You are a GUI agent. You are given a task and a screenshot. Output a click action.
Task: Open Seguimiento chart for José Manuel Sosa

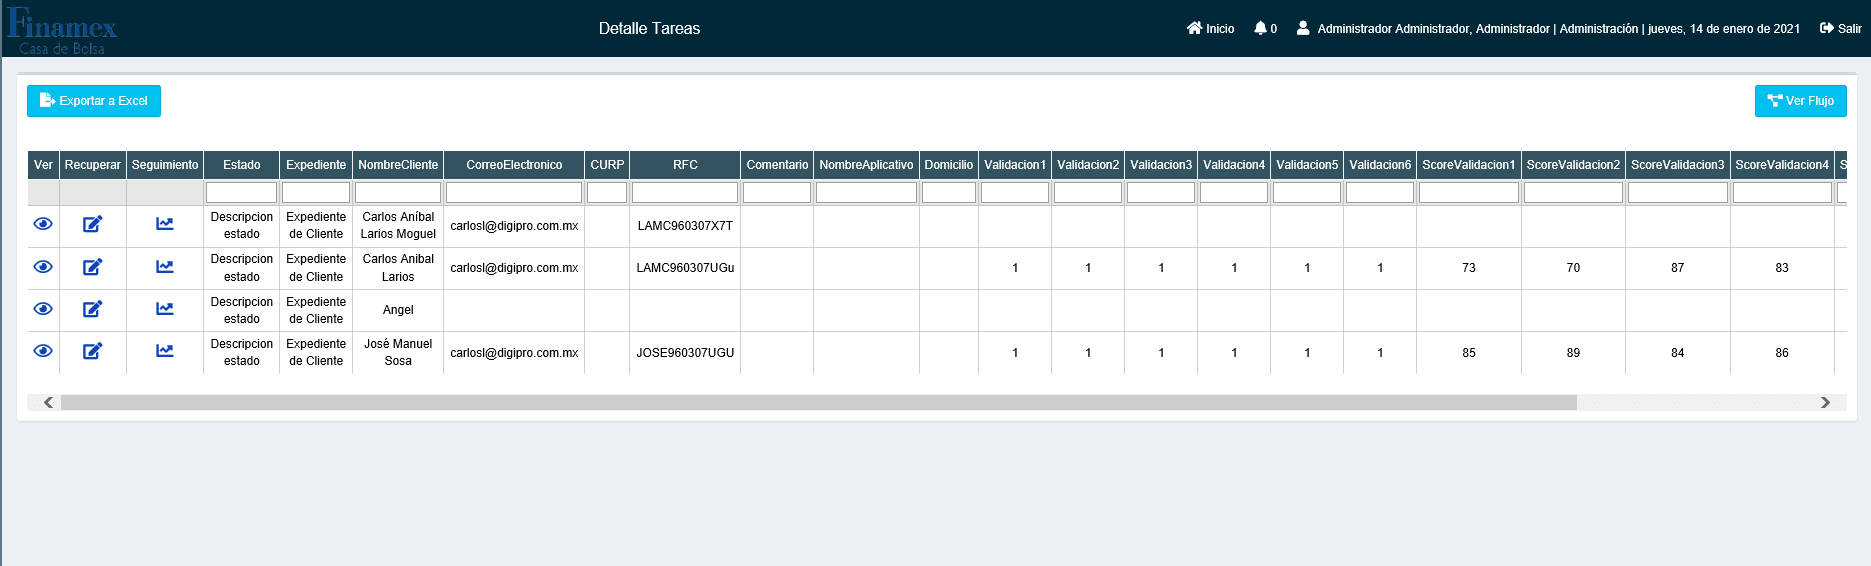[x=165, y=351]
